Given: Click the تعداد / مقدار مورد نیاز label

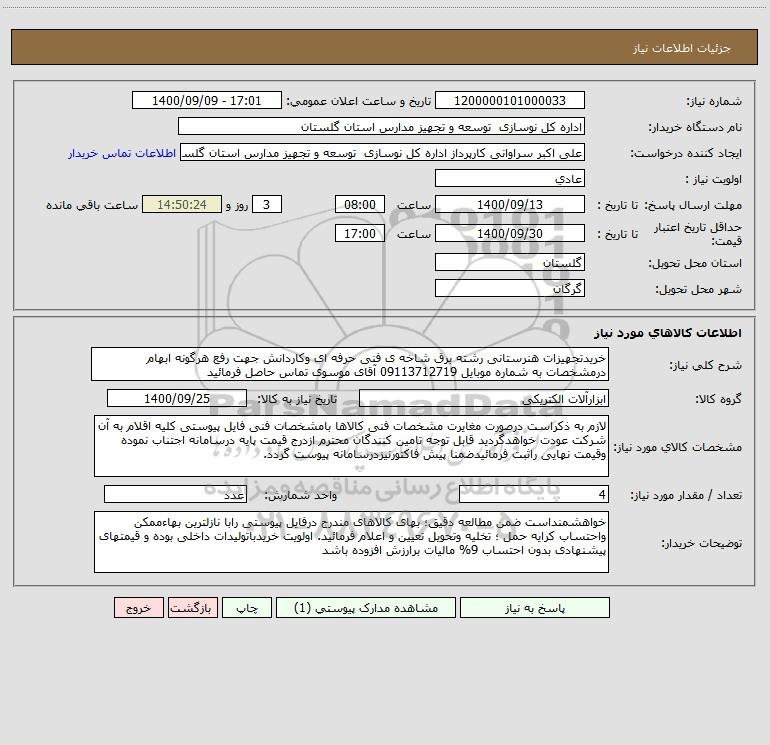Looking at the screenshot, I should point(687,495).
